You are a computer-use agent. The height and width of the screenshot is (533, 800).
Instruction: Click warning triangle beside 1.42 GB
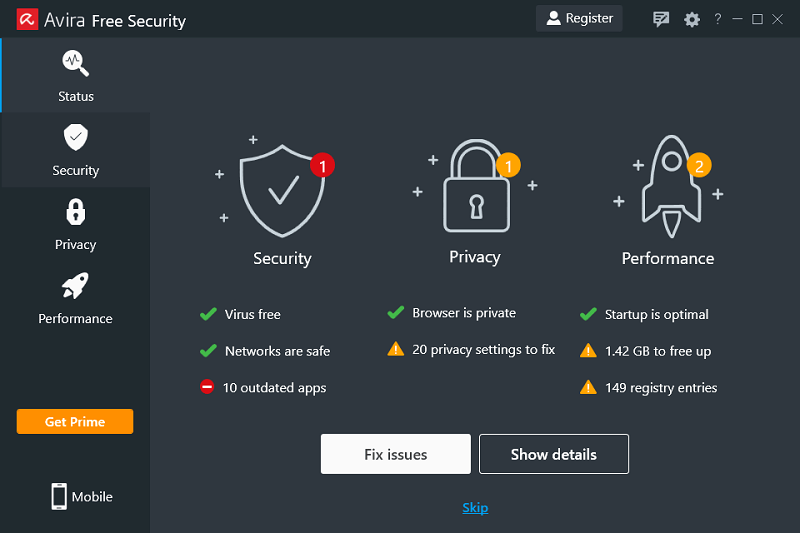[588, 350]
